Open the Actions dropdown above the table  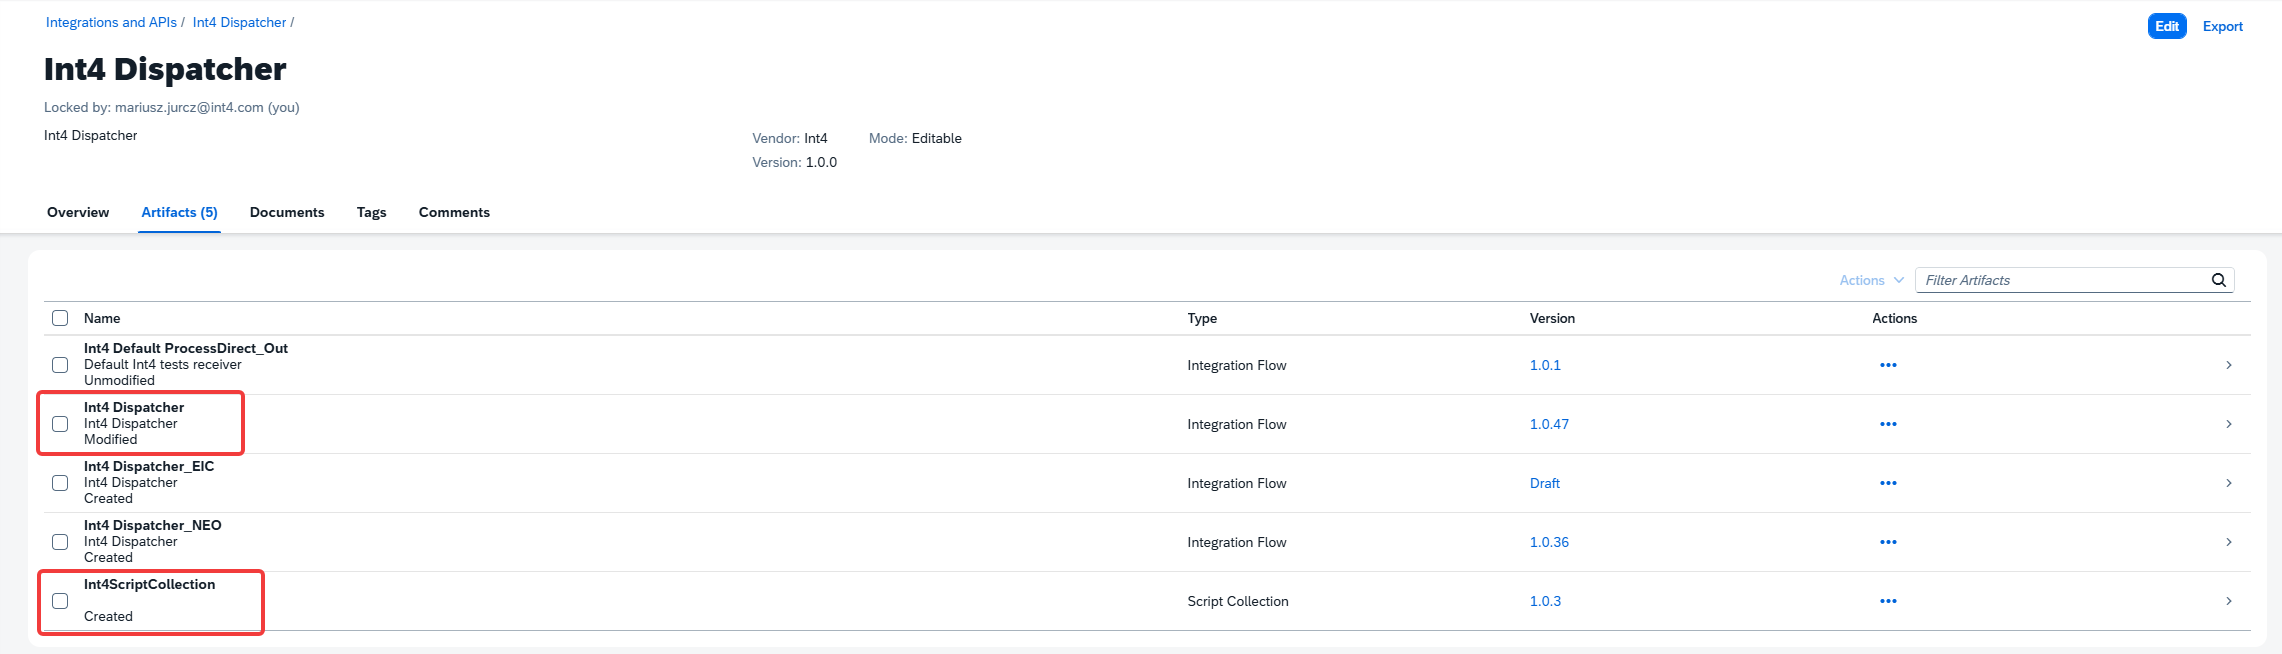point(1871,280)
